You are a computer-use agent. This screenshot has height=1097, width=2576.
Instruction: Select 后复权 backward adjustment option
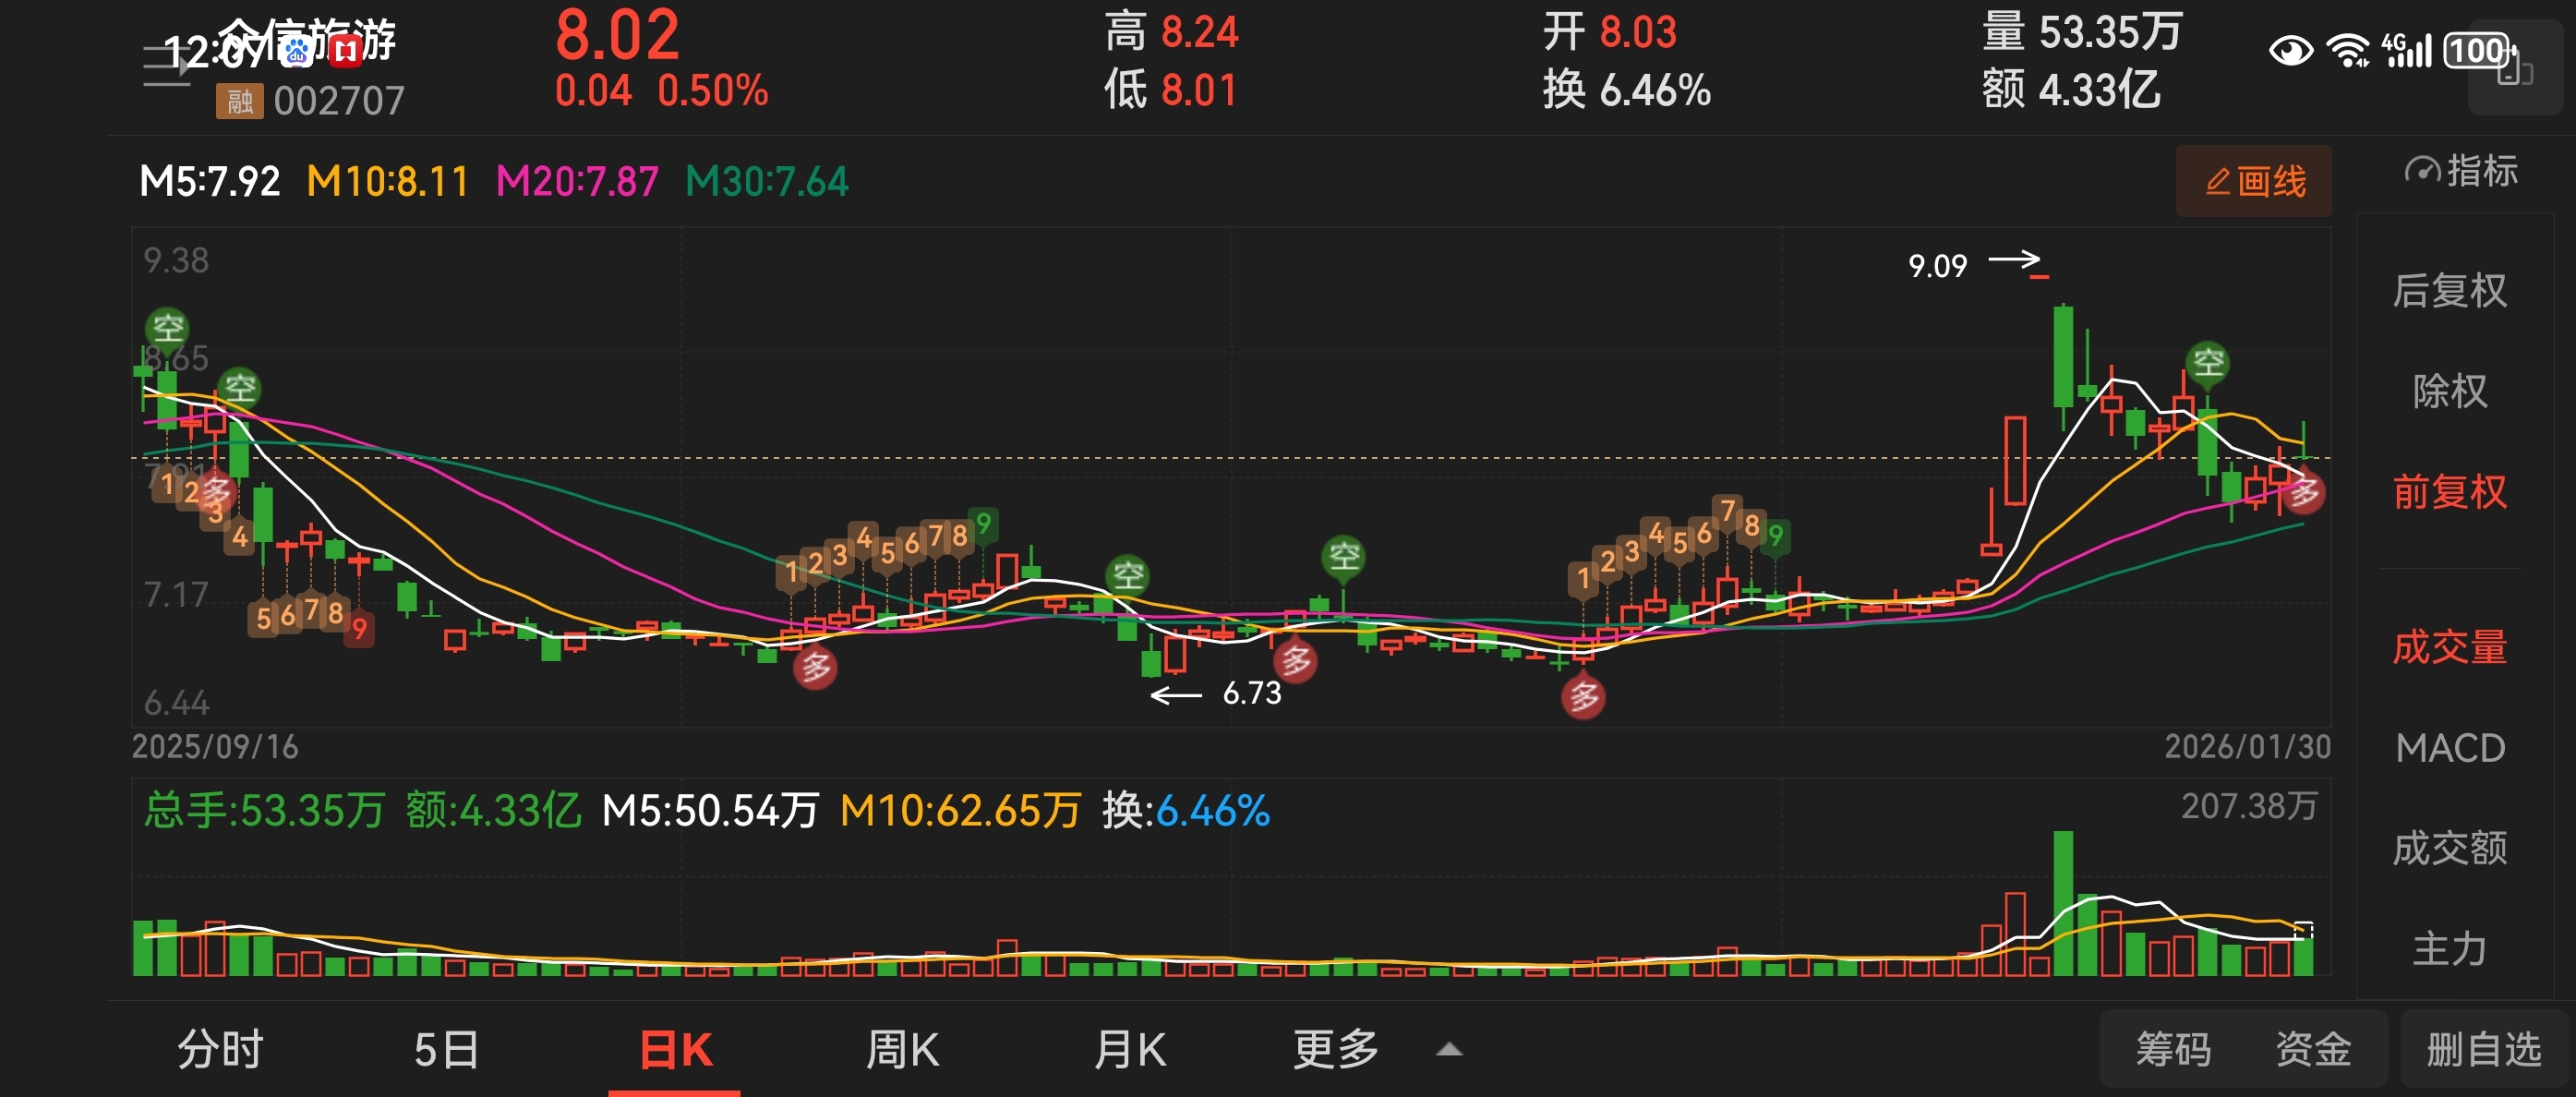click(2449, 291)
